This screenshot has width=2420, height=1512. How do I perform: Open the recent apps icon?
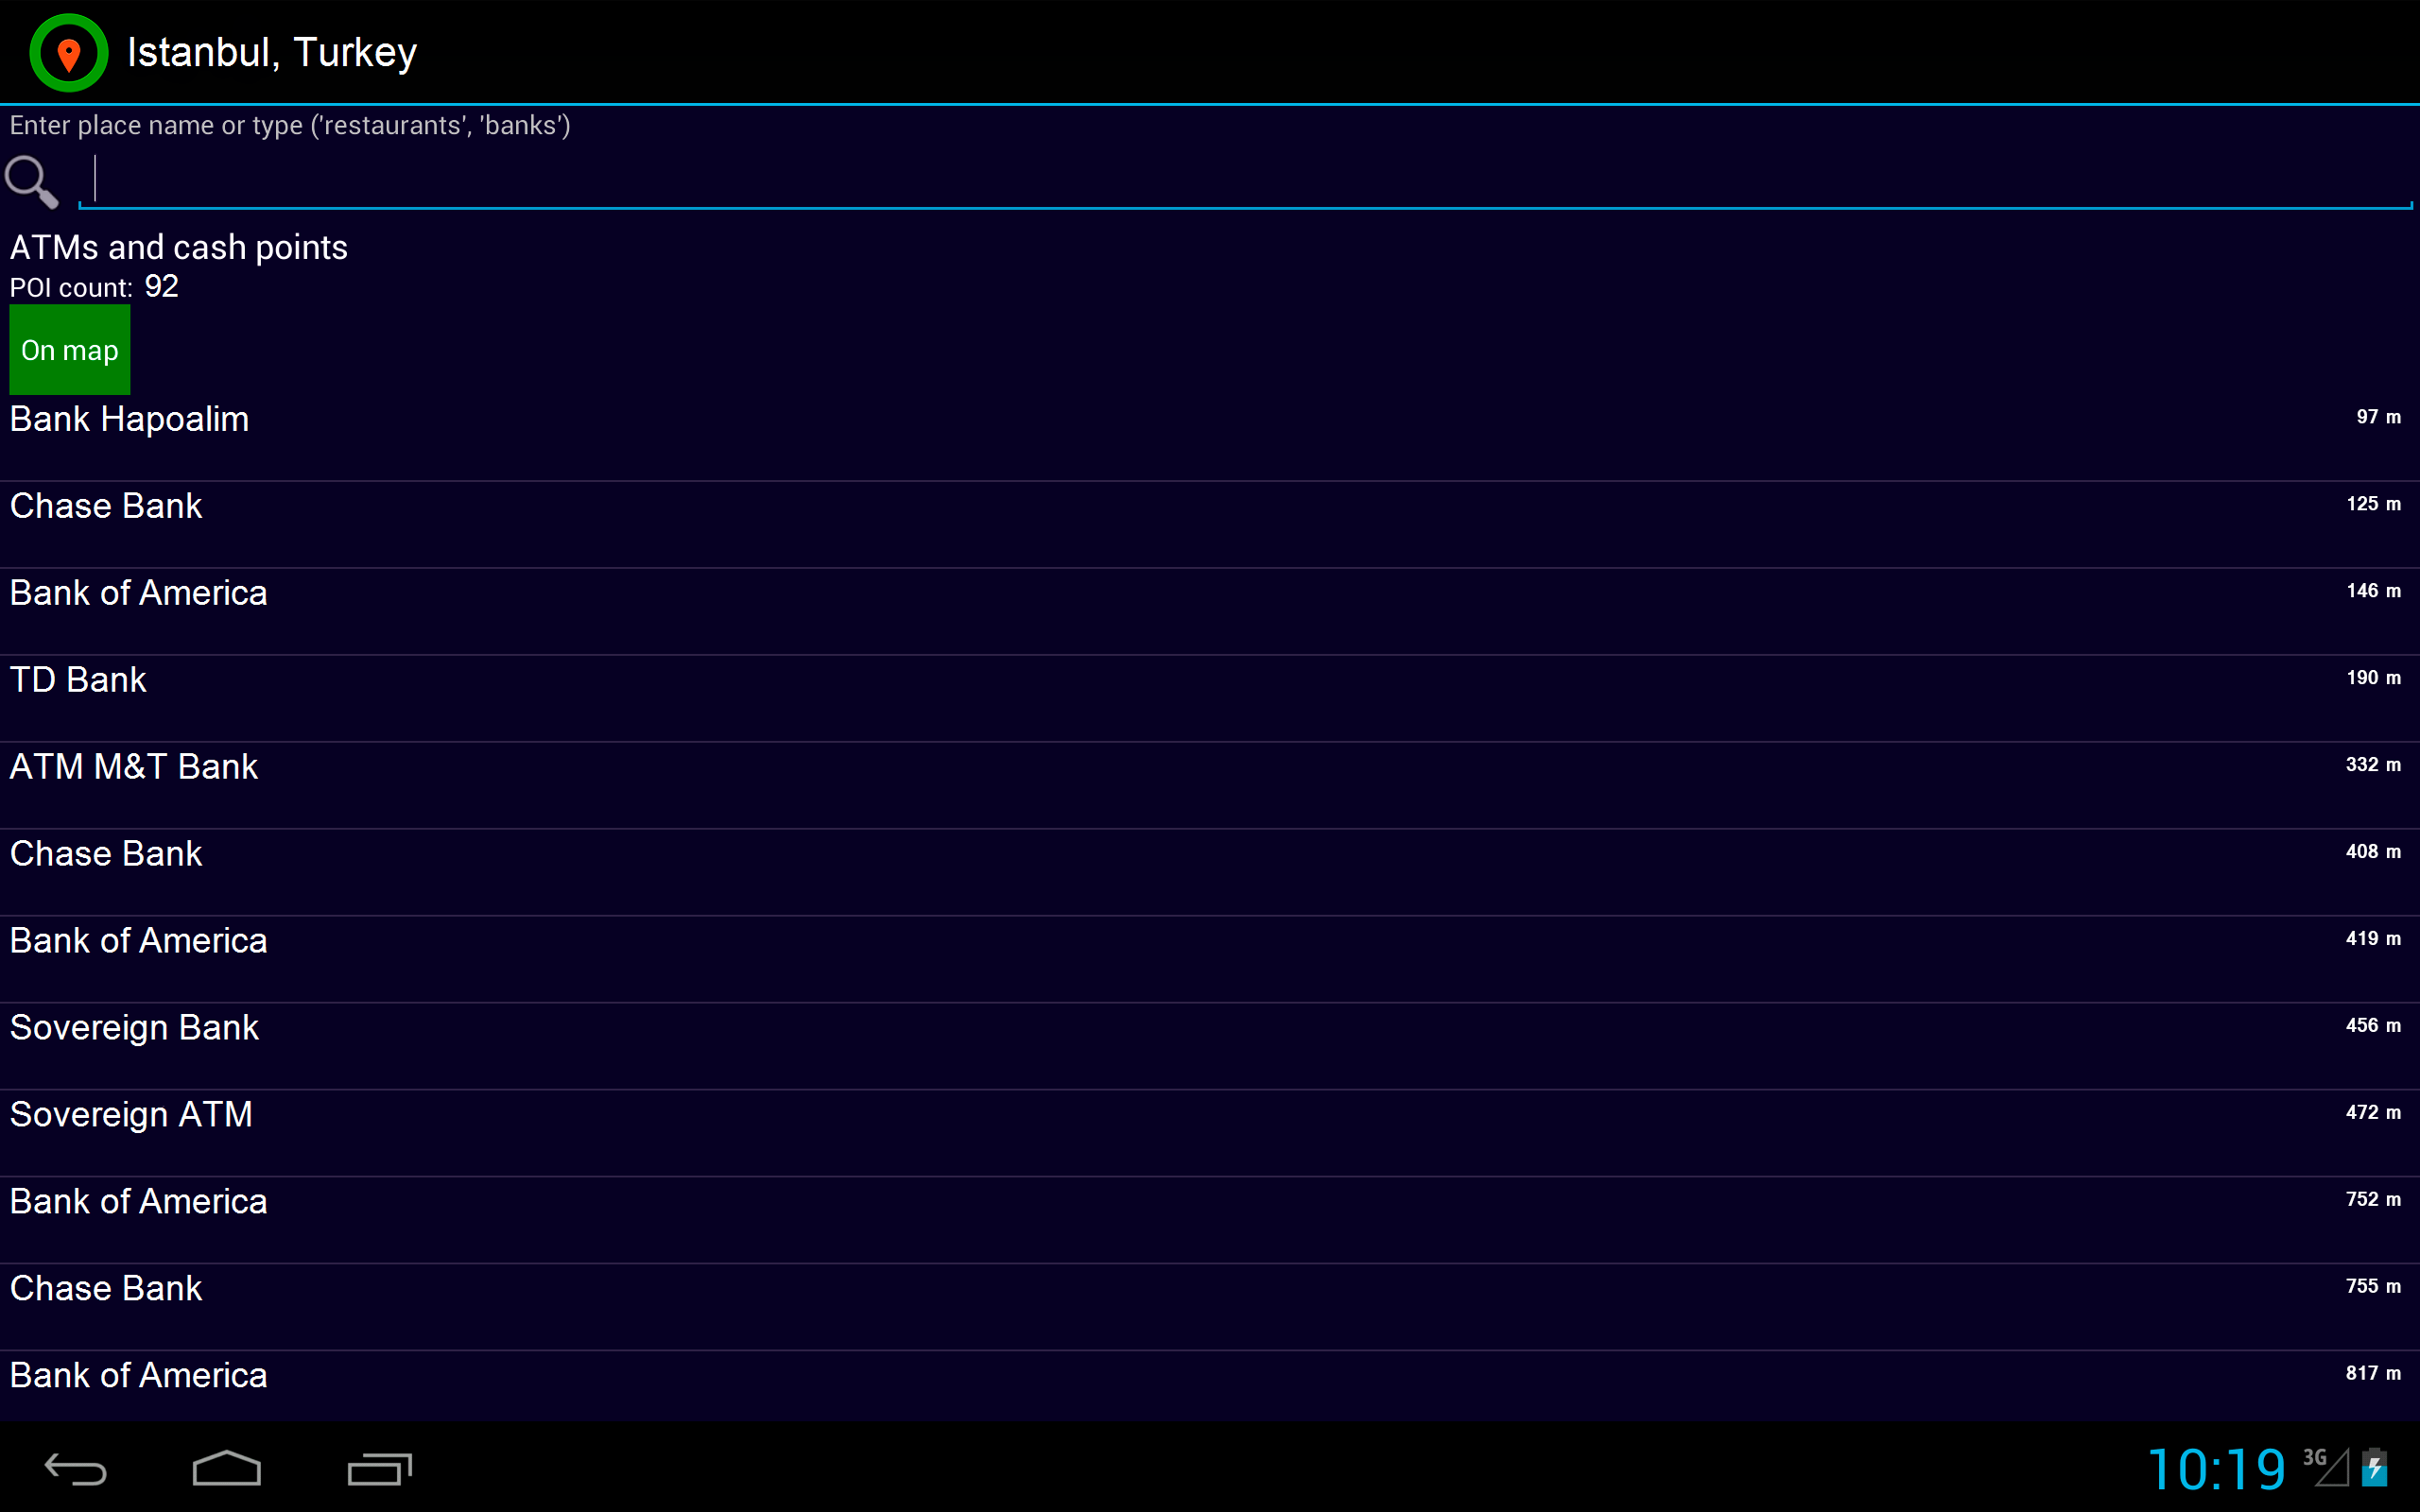[x=379, y=1468]
